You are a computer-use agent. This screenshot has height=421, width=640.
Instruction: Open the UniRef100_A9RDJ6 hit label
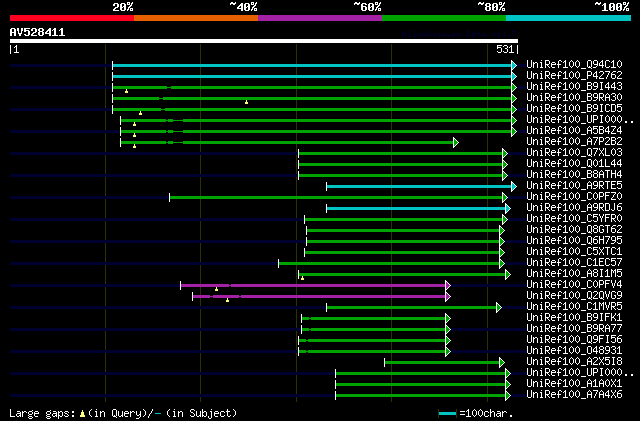click(574, 207)
